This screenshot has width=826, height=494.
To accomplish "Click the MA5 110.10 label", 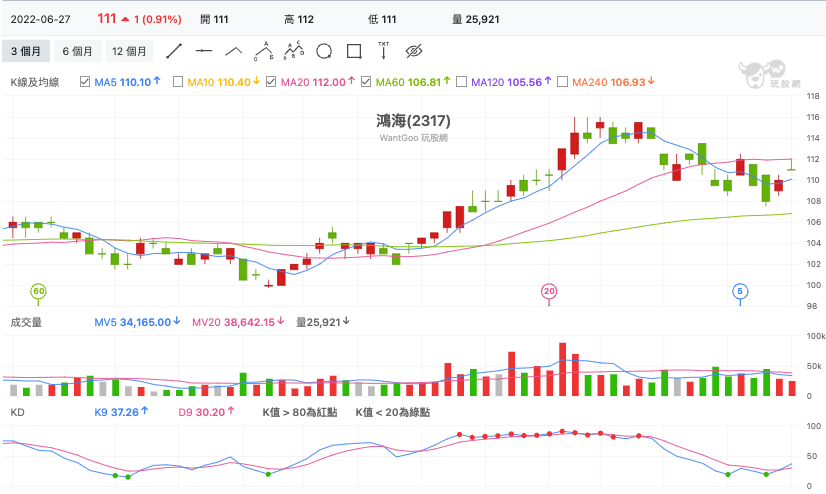I will 127,82.
